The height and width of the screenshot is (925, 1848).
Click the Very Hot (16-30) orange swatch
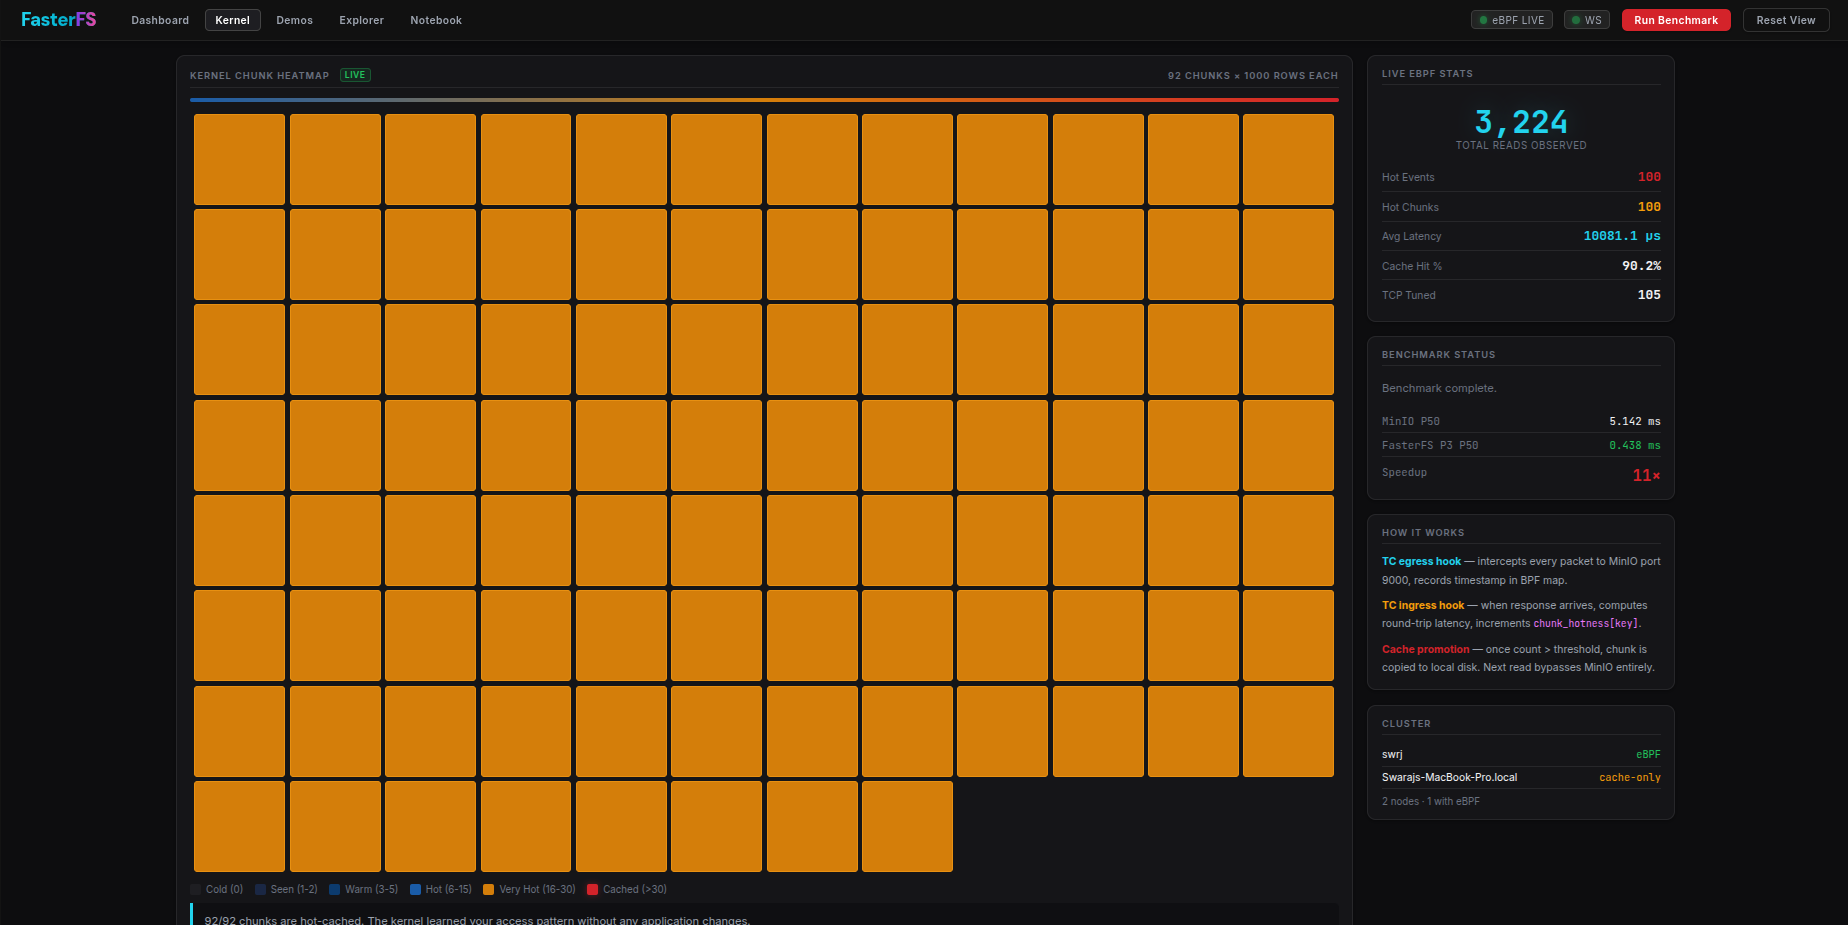489,889
